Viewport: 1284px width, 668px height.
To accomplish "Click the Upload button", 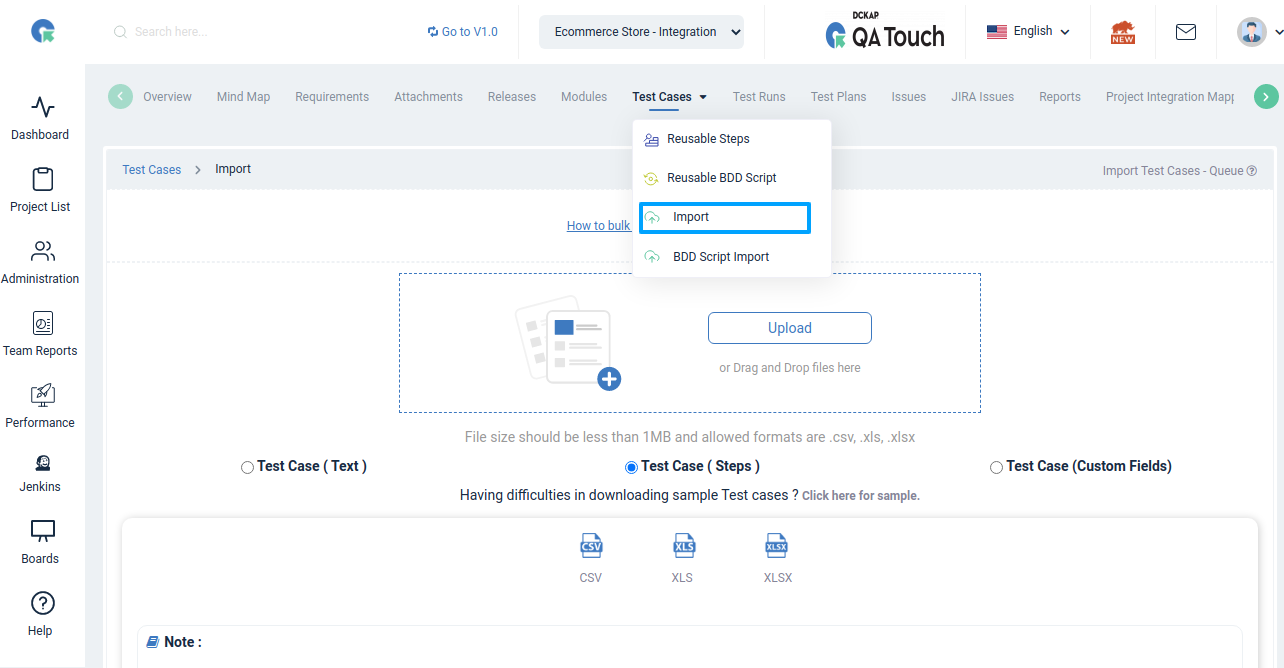I will tap(790, 328).
